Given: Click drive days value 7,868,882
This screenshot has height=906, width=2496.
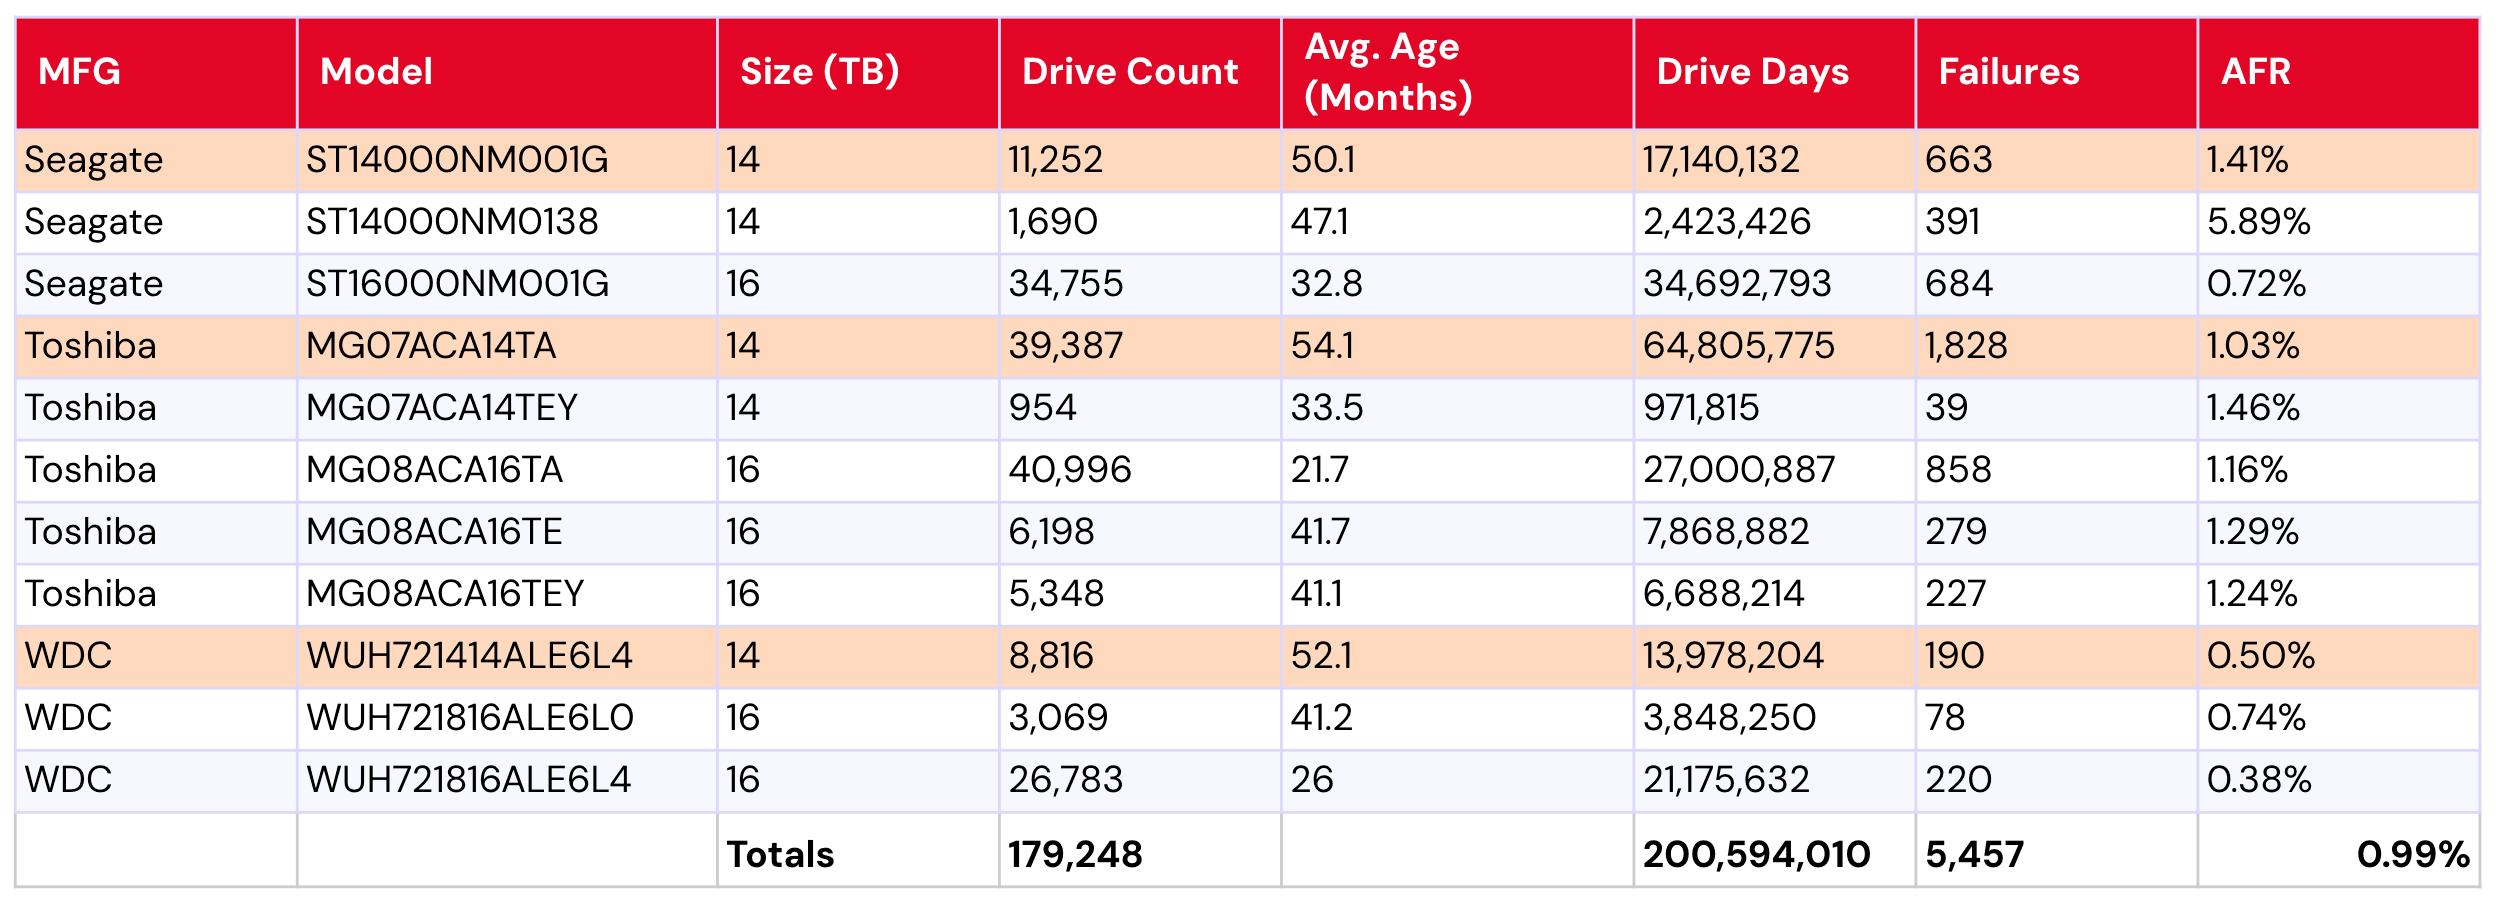Looking at the screenshot, I should click(x=1726, y=532).
